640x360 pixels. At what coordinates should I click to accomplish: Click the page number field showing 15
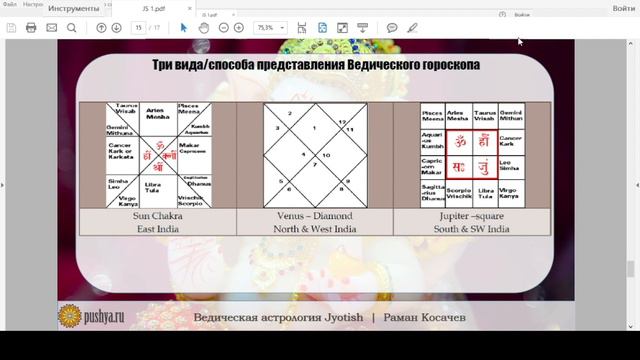(138, 28)
